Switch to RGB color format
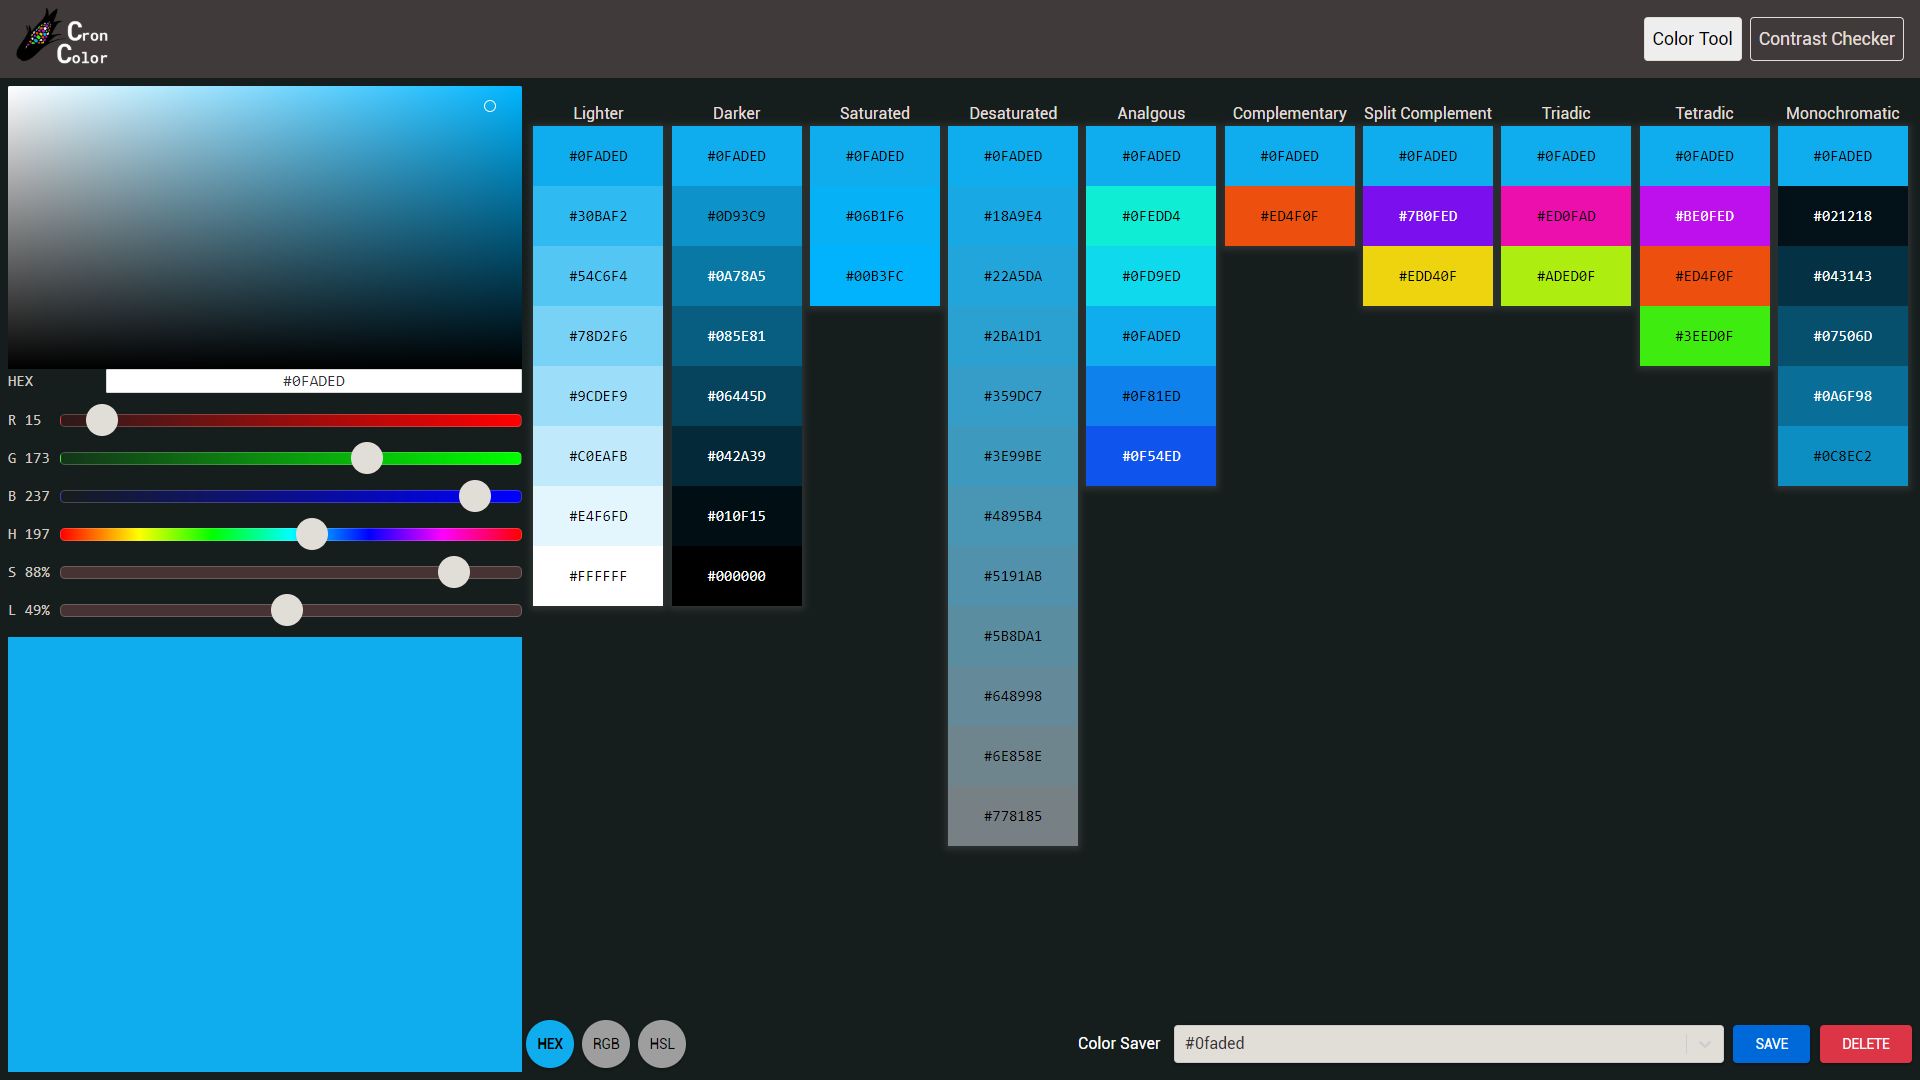Viewport: 1920px width, 1080px height. click(x=606, y=1043)
